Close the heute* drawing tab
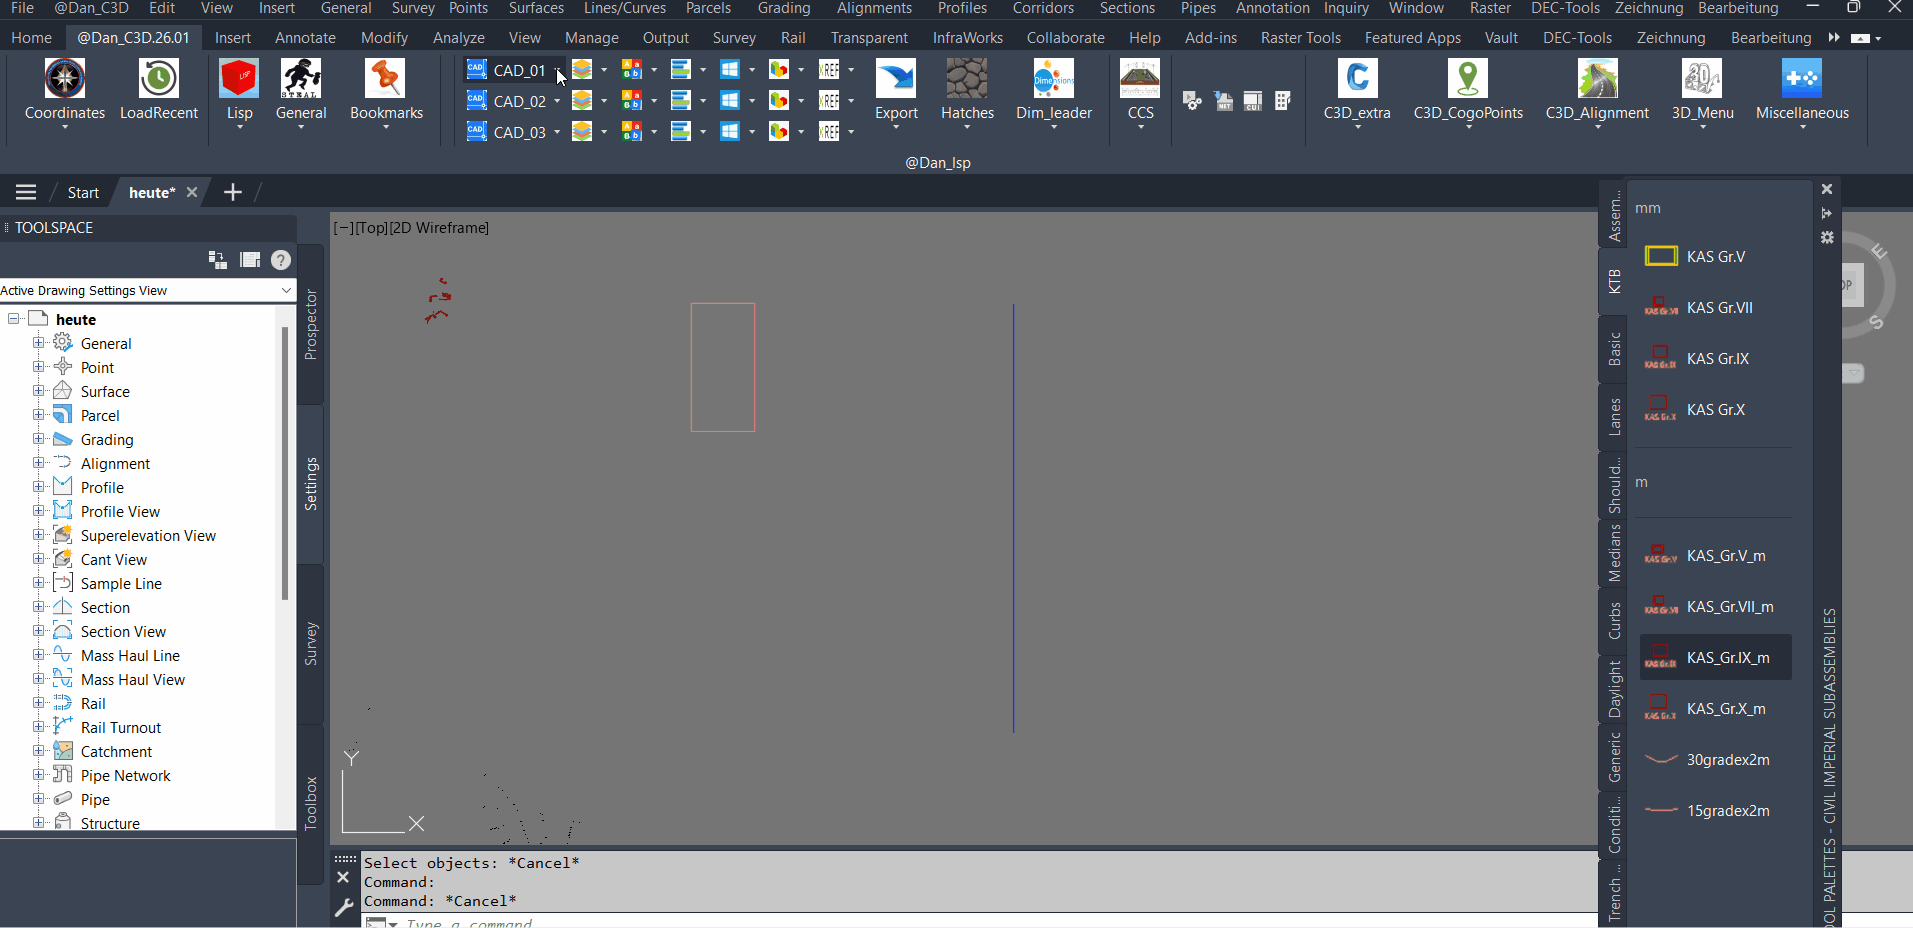1913x928 pixels. coord(192,192)
